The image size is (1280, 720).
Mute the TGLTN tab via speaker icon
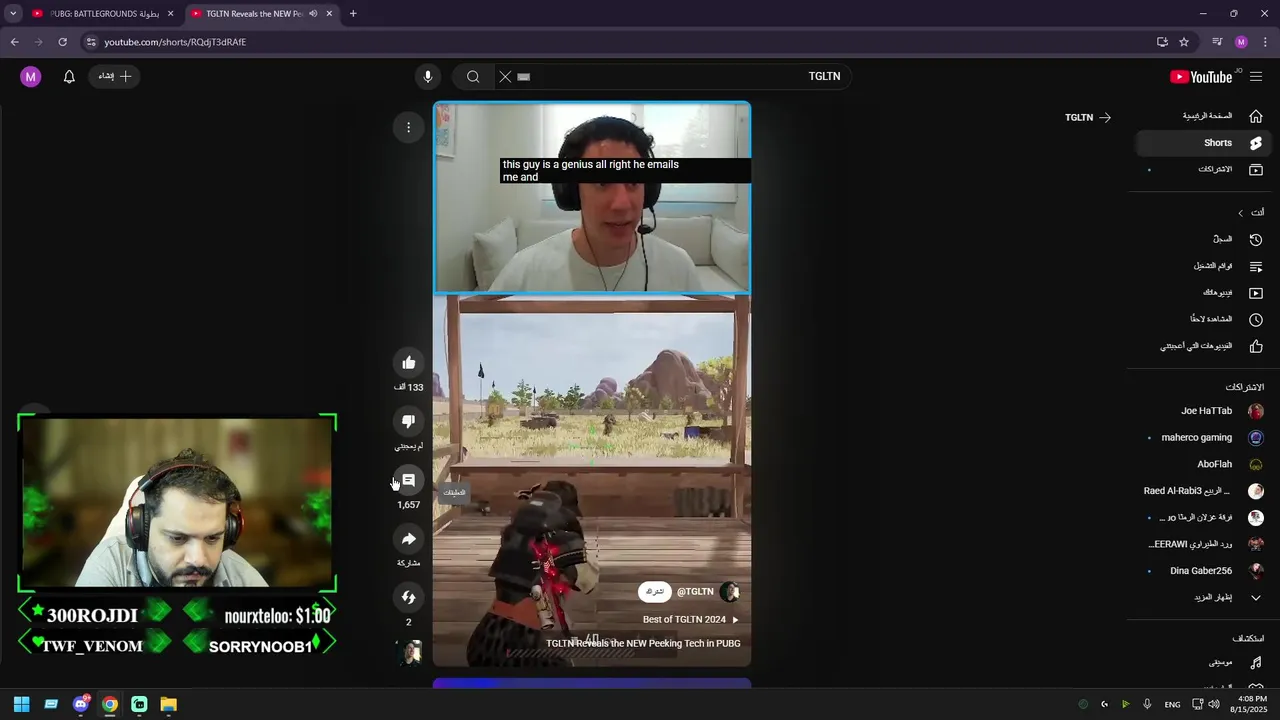pyautogui.click(x=313, y=14)
